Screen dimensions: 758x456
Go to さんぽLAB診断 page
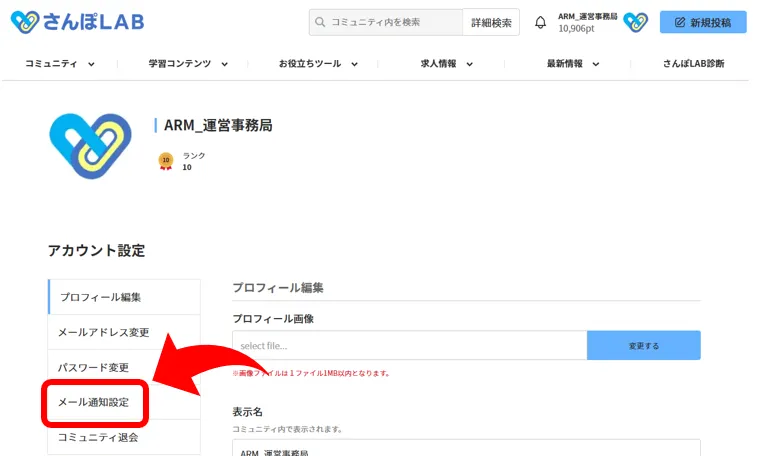693,64
